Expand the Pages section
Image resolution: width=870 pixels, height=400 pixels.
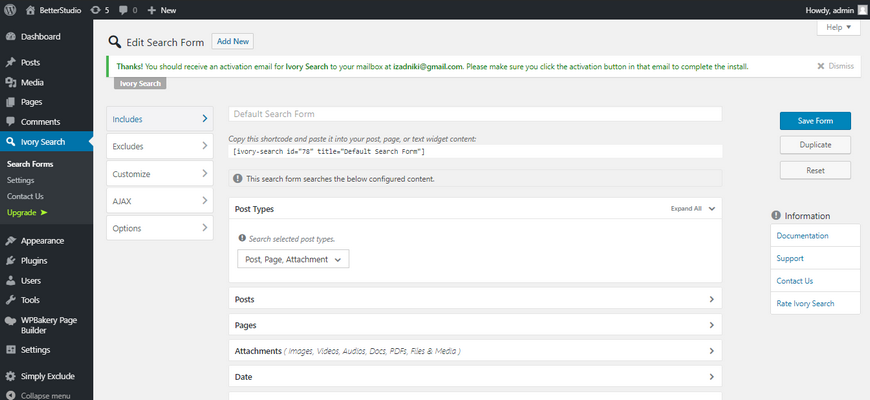point(475,325)
